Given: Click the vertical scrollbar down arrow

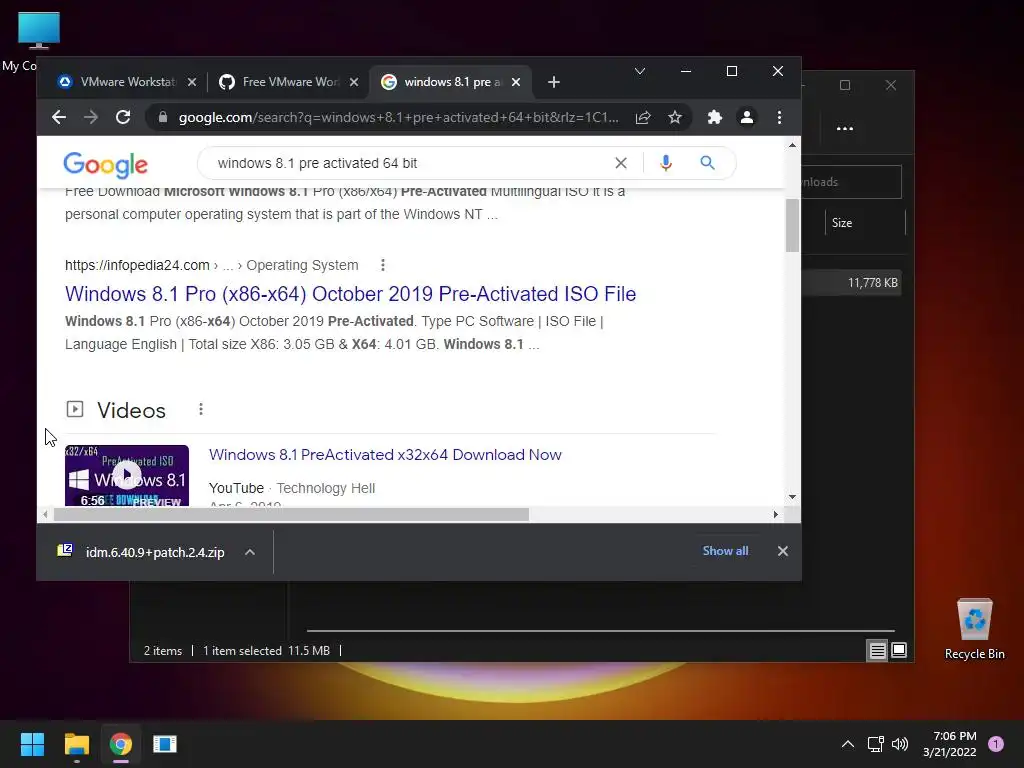Looking at the screenshot, I should pos(792,497).
